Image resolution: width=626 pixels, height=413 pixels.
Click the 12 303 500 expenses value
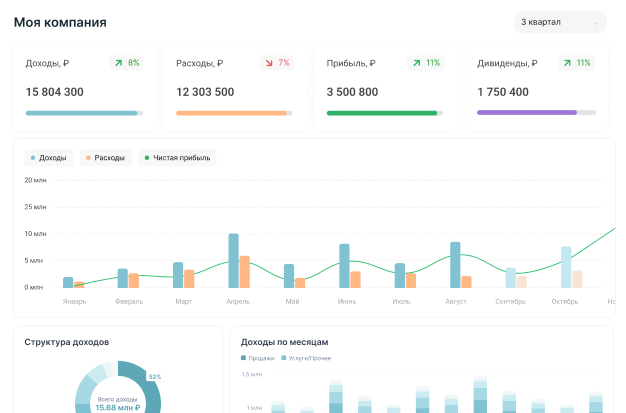[x=205, y=92]
